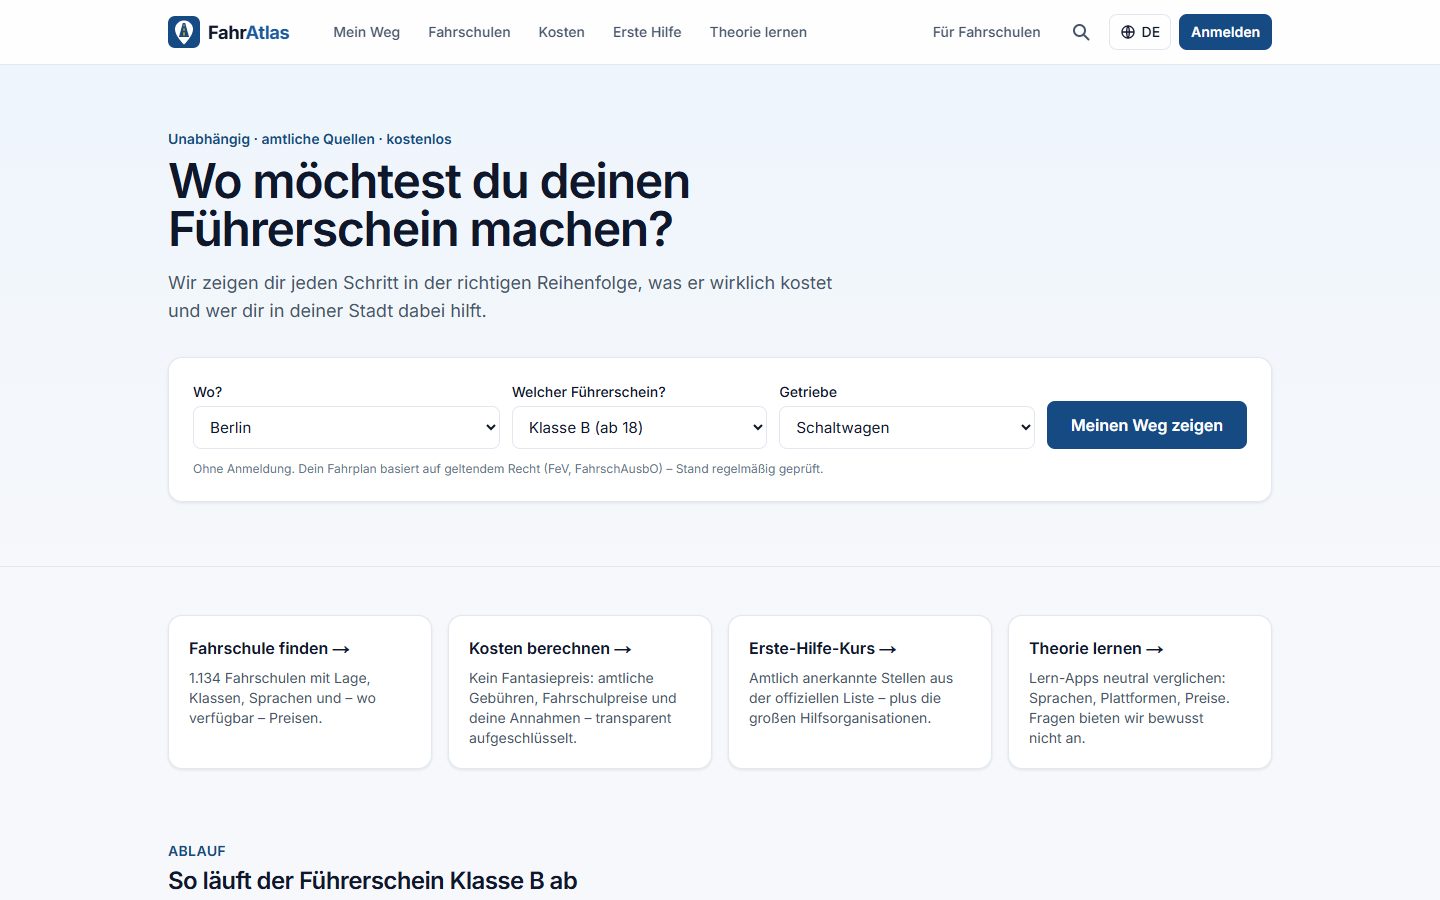The width and height of the screenshot is (1440, 900).
Task: Open the Fahrschule finden card
Action: coord(300,692)
